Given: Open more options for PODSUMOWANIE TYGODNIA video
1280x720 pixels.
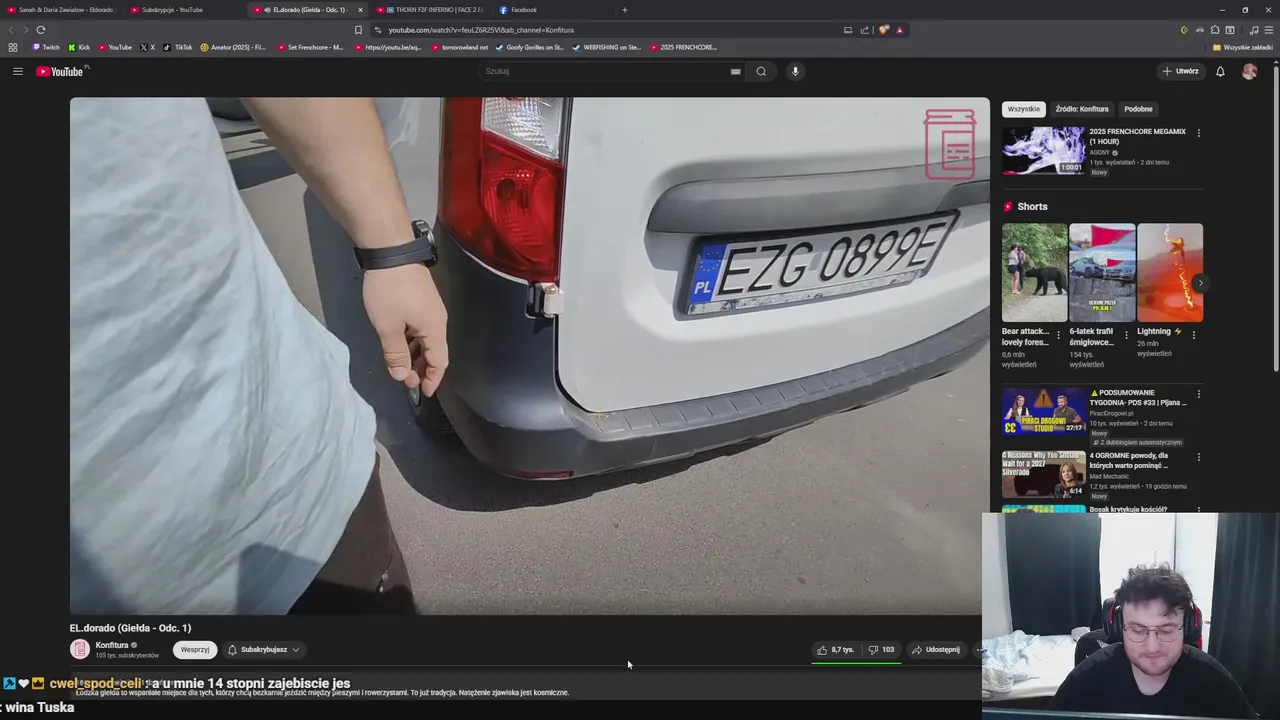Looking at the screenshot, I should pyautogui.click(x=1198, y=395).
